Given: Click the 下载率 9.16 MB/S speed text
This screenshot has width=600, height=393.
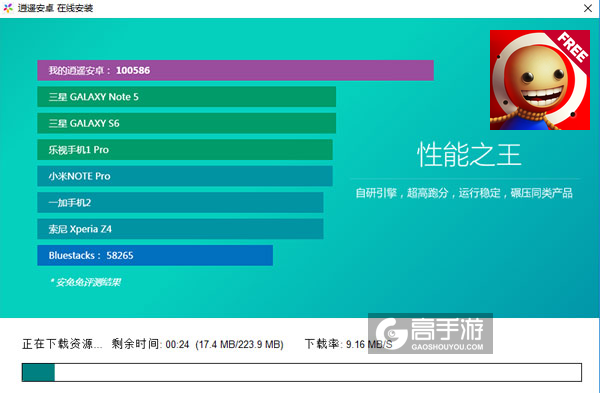Looking at the screenshot, I should (349, 344).
